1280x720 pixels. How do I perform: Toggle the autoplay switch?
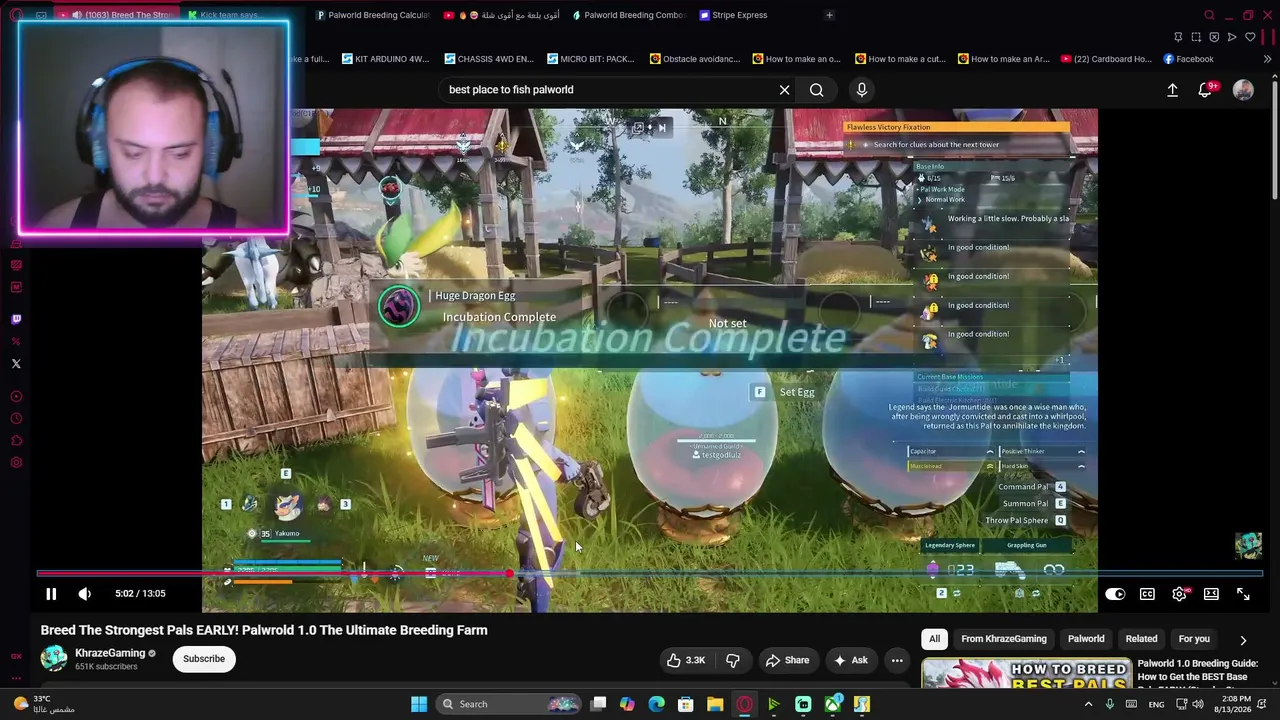(1115, 594)
